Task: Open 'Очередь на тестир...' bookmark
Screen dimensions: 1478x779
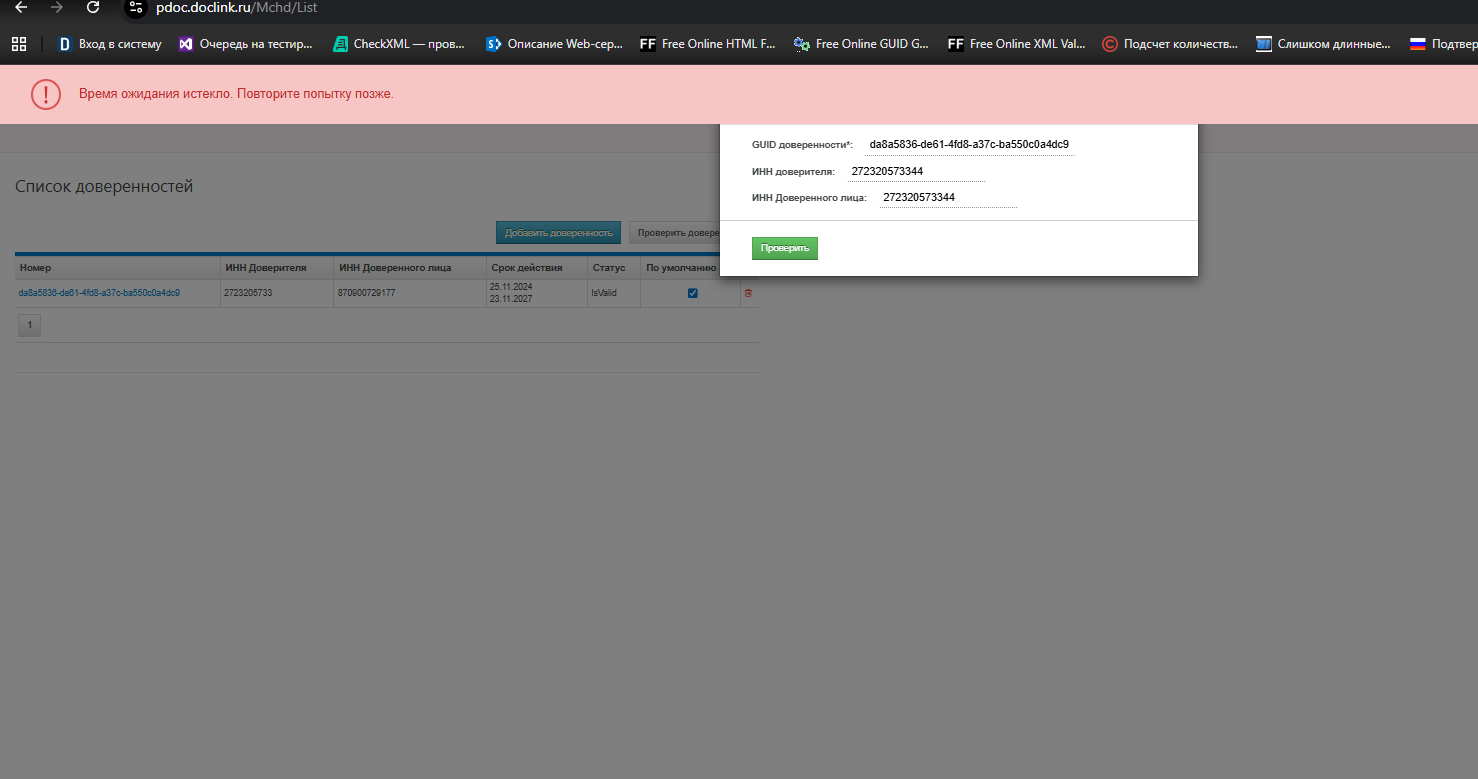Action: tap(245, 44)
